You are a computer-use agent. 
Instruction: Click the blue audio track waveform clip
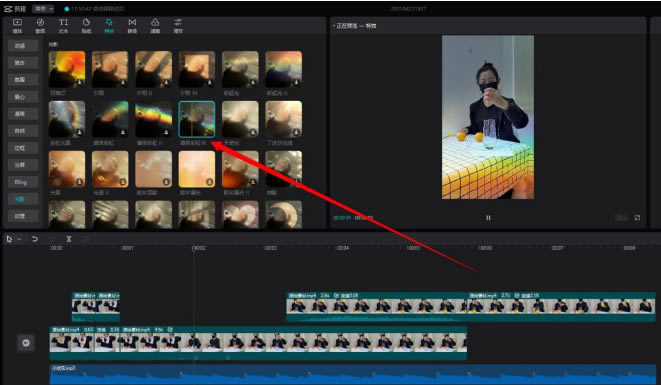[x=352, y=374]
